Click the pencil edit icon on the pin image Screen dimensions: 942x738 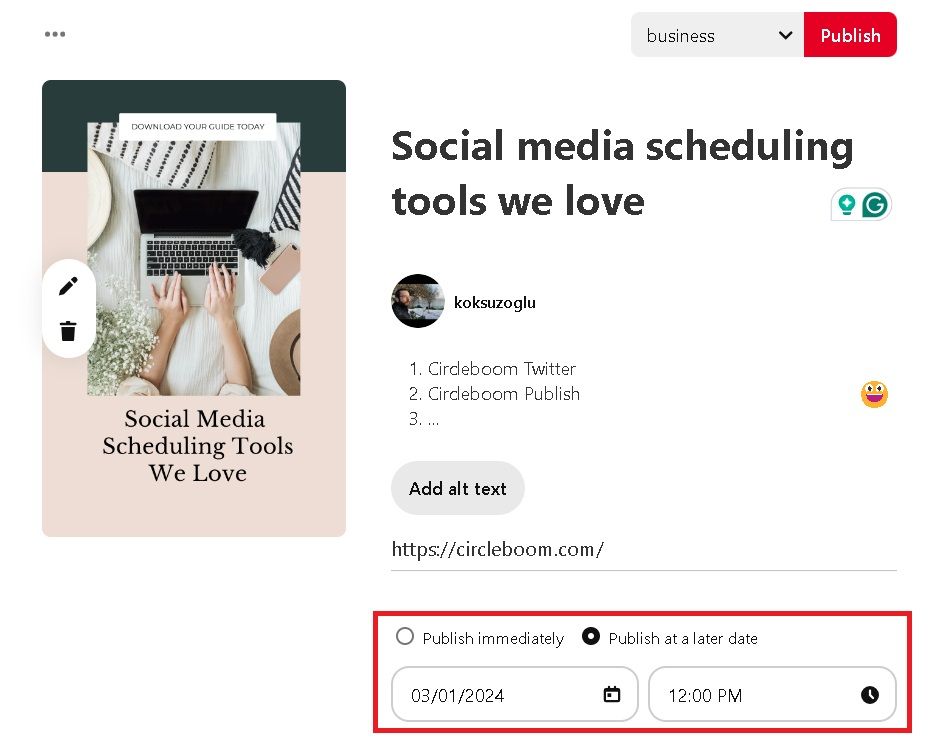point(68,286)
